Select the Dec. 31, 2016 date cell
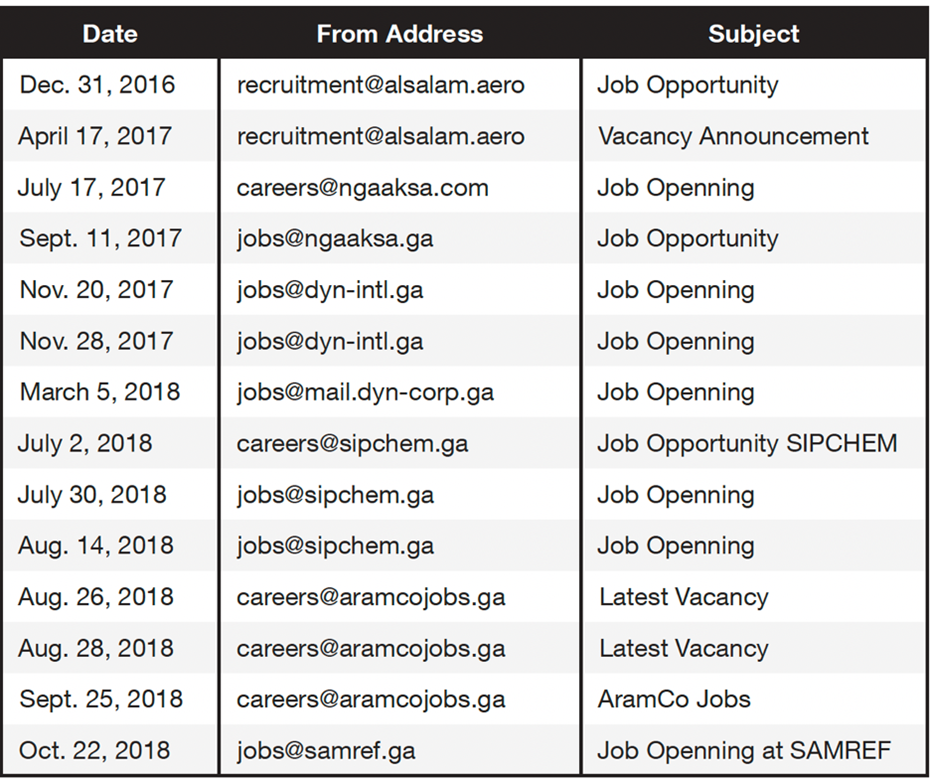 97,85
